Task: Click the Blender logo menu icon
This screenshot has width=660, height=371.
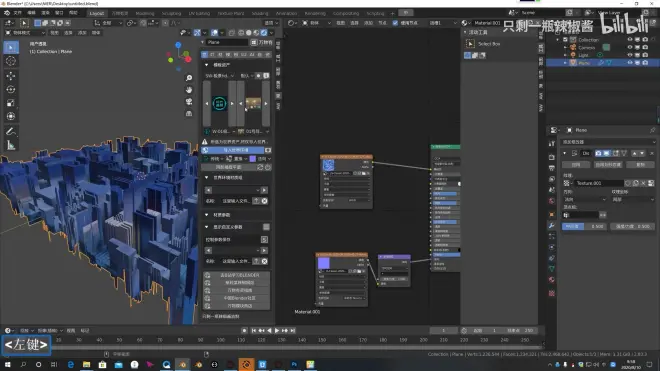Action: tap(7, 13)
